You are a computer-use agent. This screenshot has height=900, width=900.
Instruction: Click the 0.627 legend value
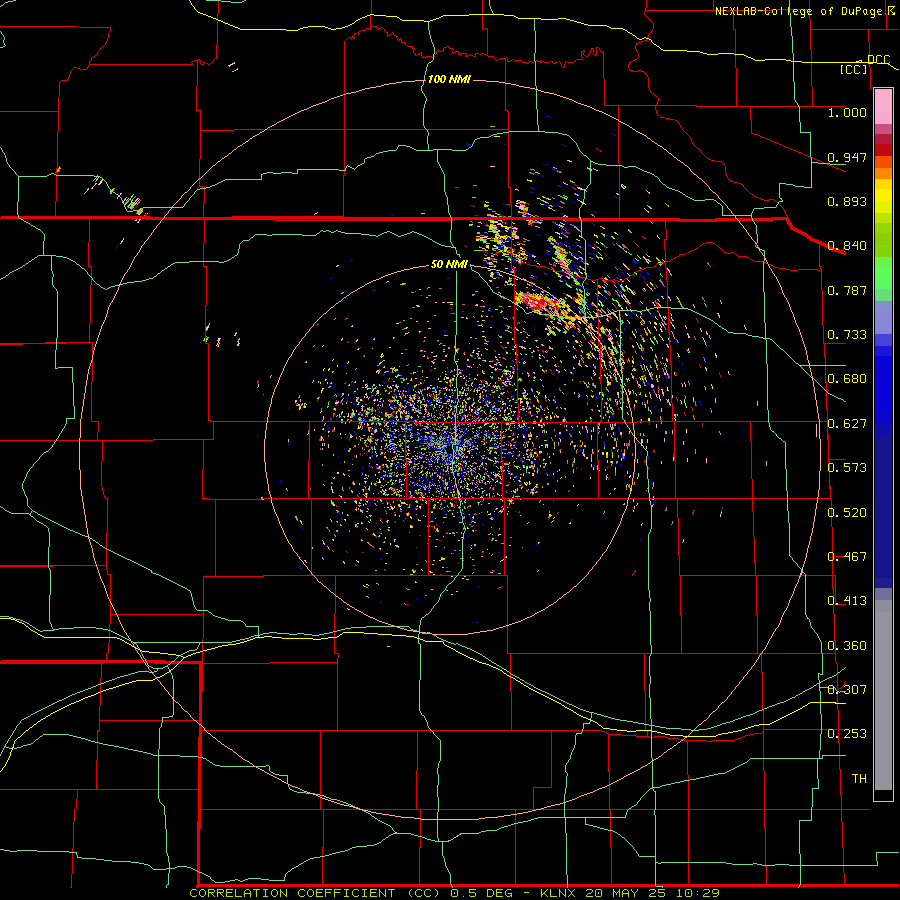point(847,424)
